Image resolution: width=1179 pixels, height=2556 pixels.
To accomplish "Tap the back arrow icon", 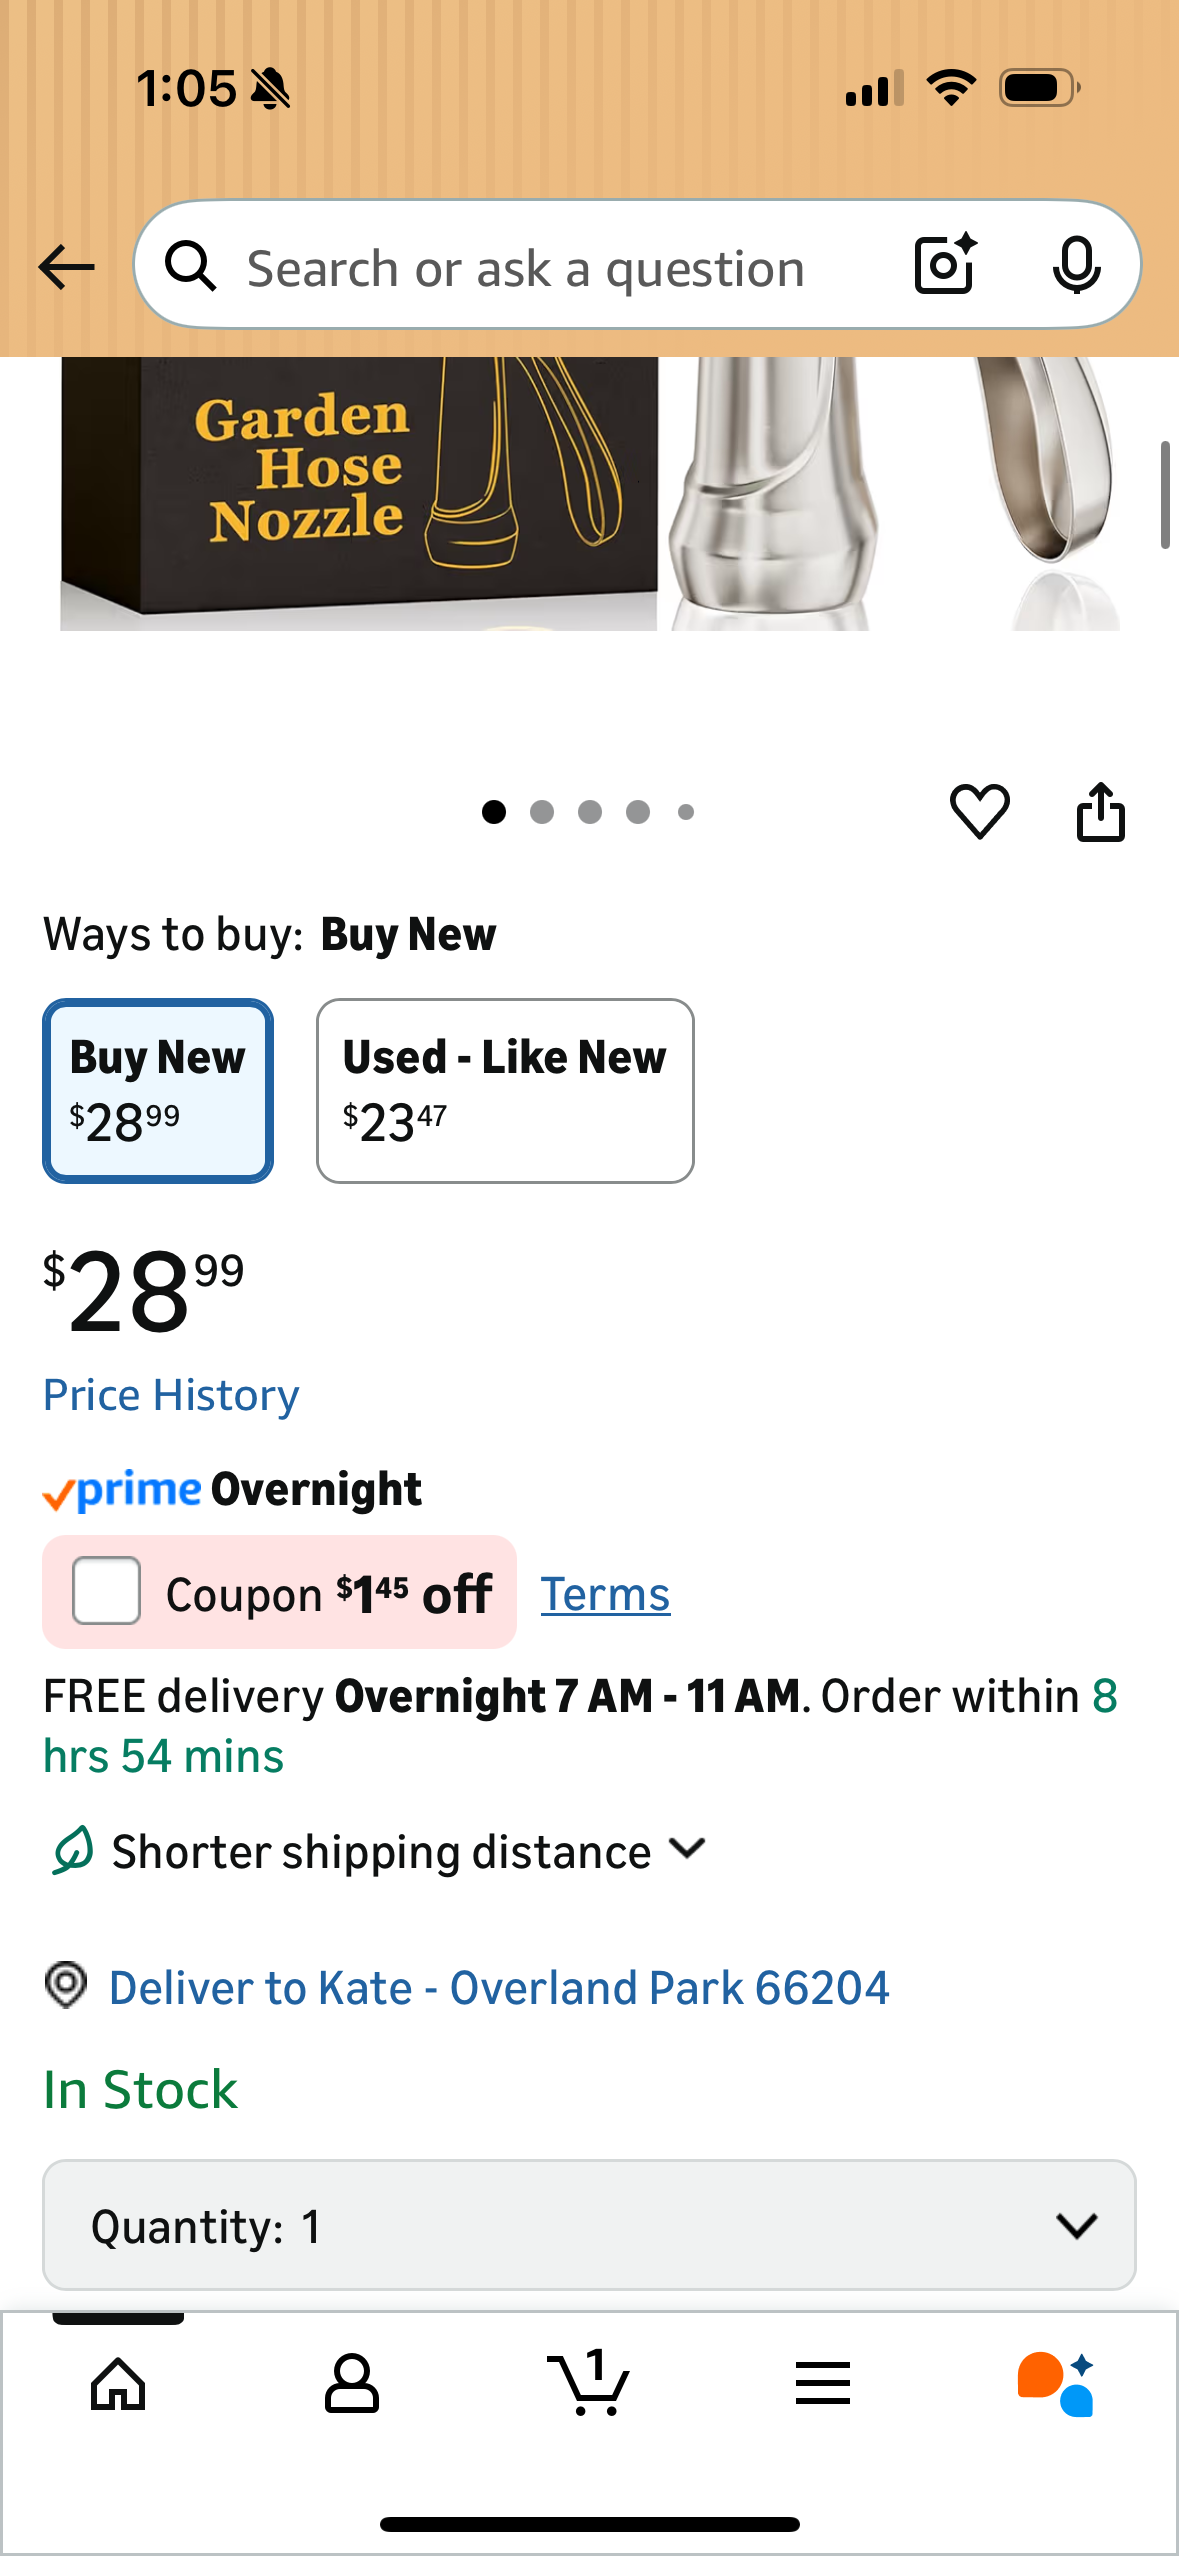I will [66, 267].
